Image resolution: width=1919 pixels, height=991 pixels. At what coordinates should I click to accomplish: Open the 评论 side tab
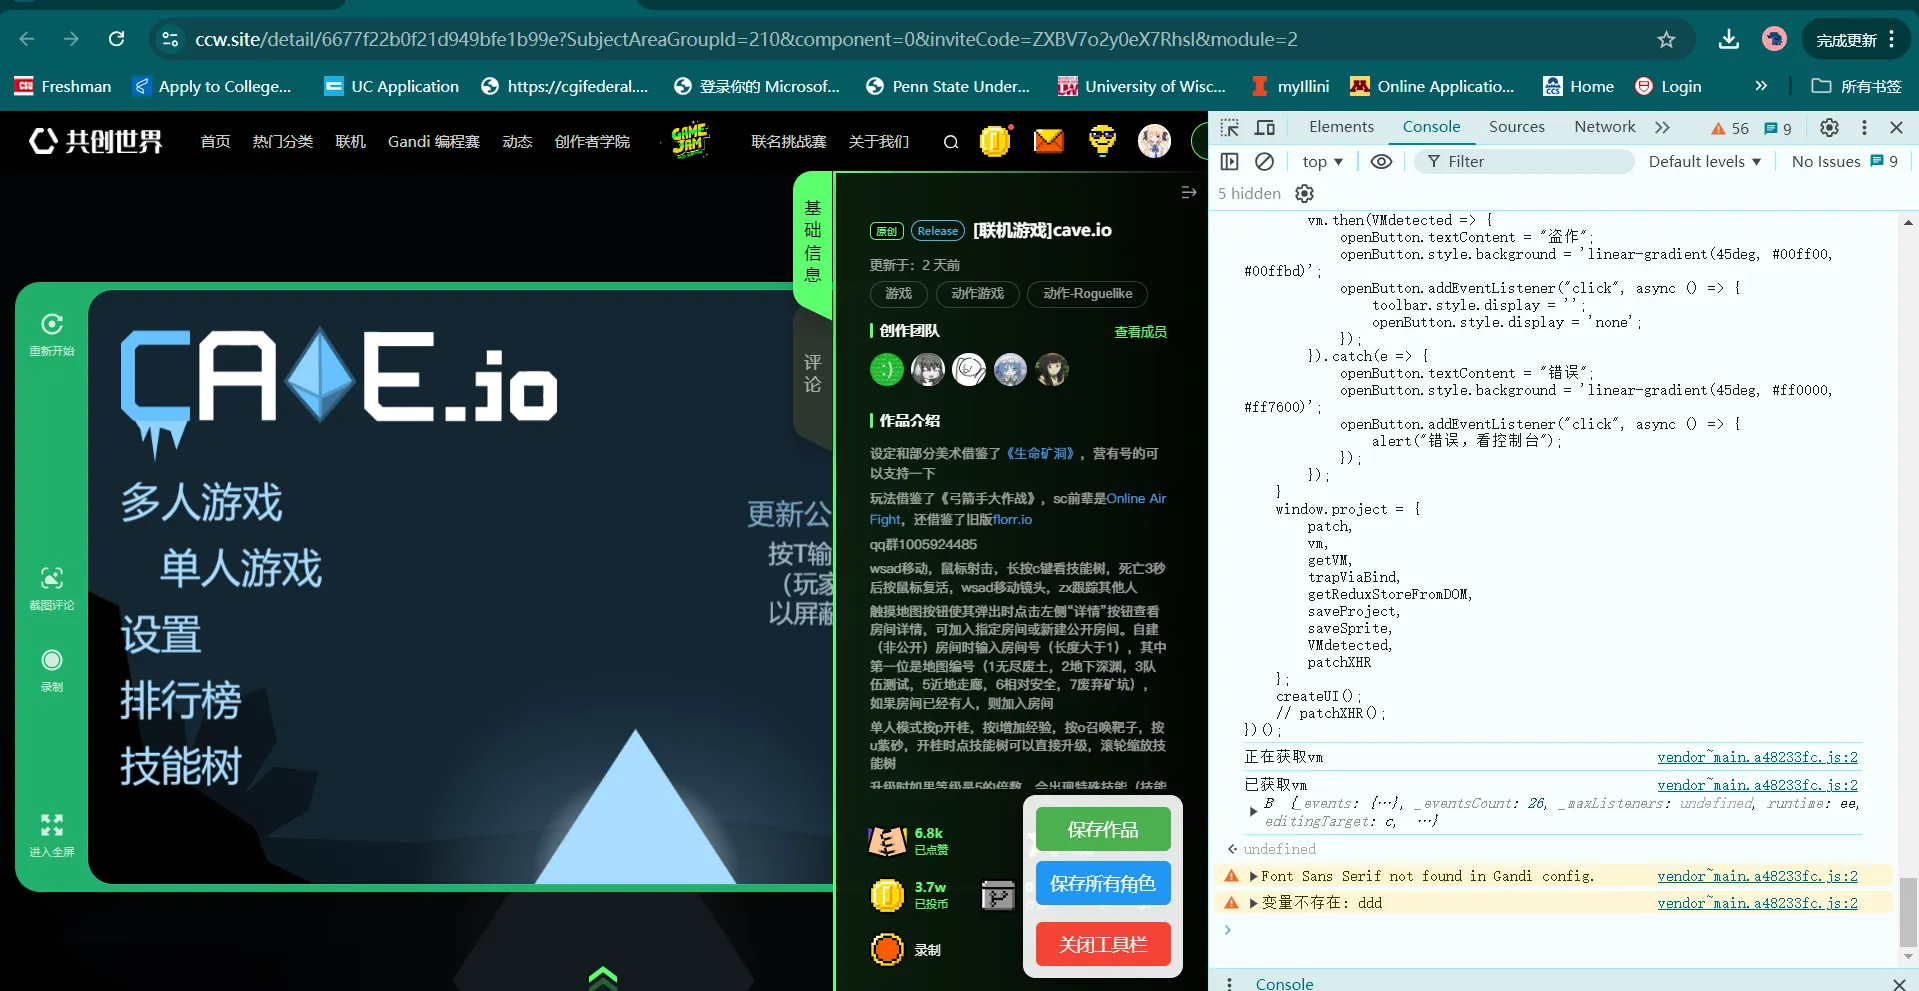point(813,374)
